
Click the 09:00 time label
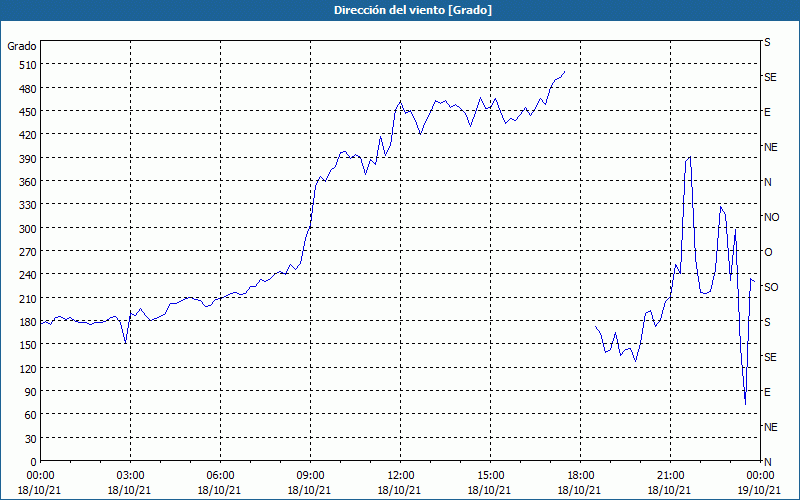tap(310, 476)
